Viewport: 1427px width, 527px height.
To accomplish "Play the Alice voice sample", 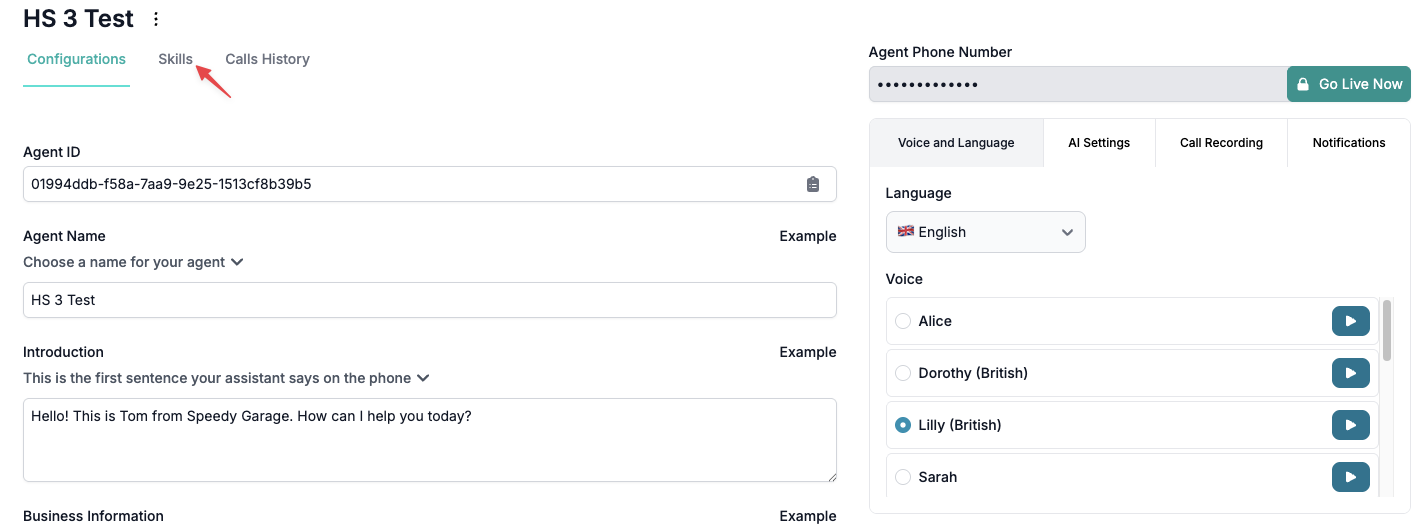I will pyautogui.click(x=1350, y=321).
